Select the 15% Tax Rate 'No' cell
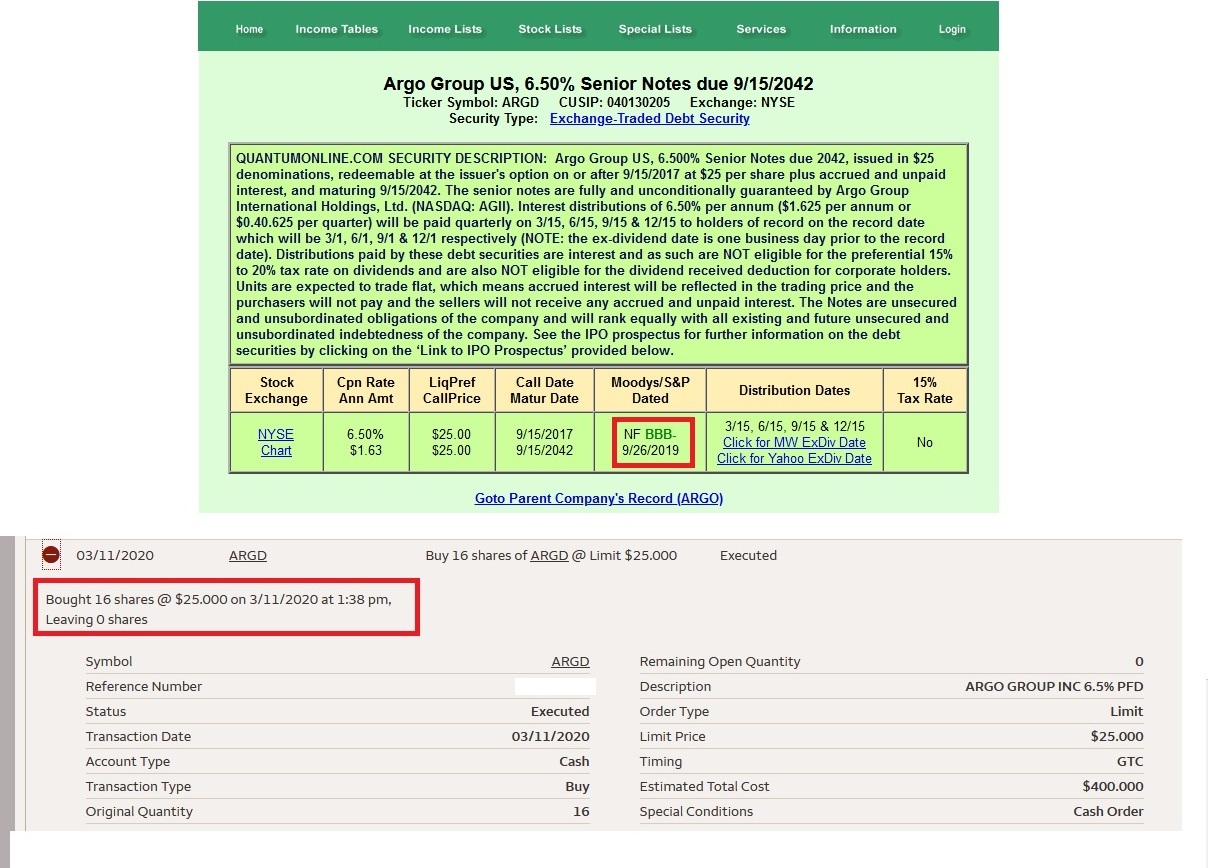Screen dimensions: 1208x868 (x=925, y=442)
